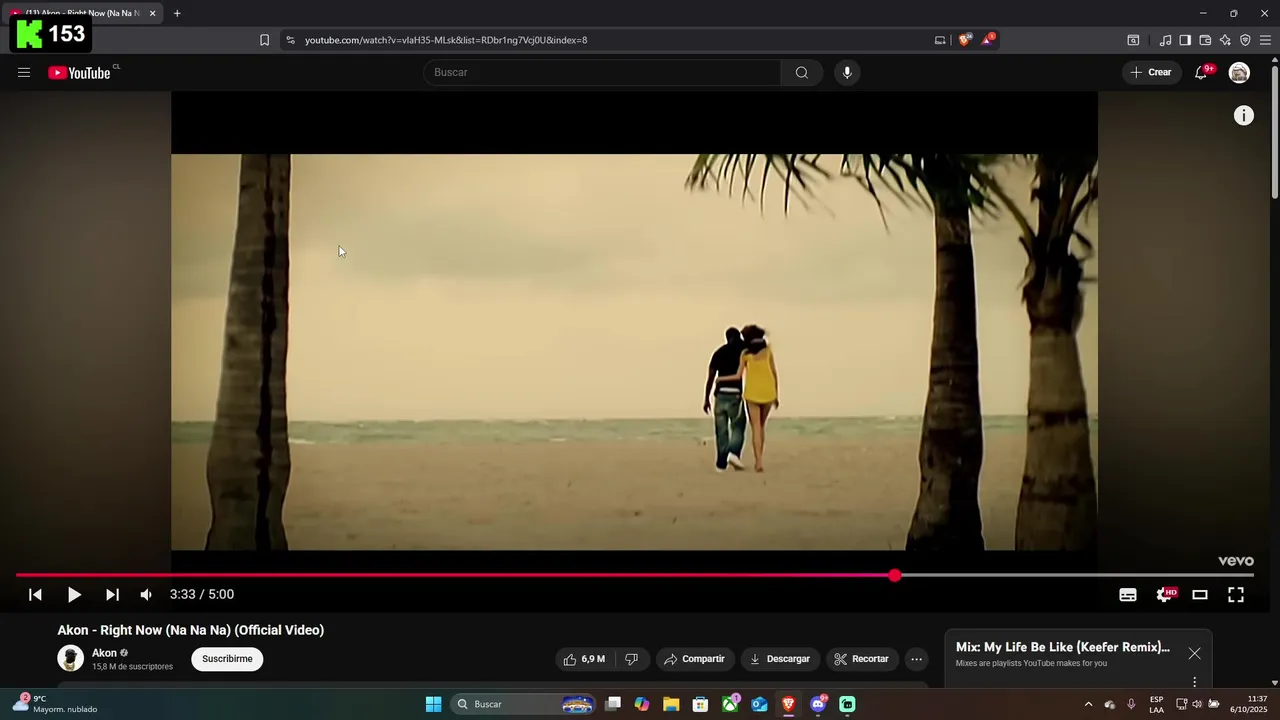Show video info card icon
Screen dimensions: 1280x720
click(1243, 116)
